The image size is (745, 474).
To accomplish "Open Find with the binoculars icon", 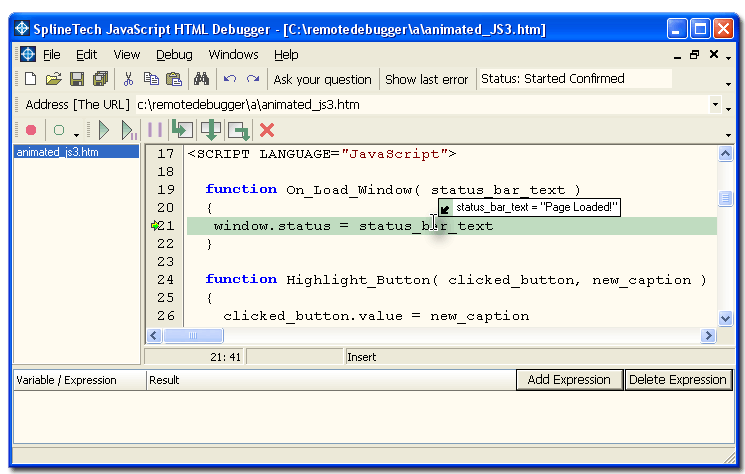I will tap(201, 79).
